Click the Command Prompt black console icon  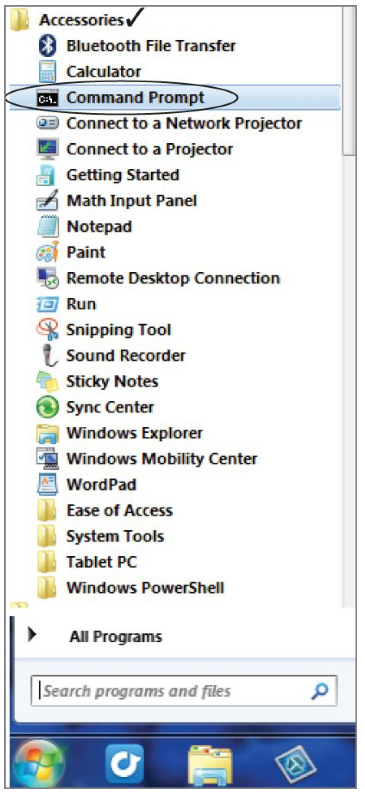tap(48, 98)
